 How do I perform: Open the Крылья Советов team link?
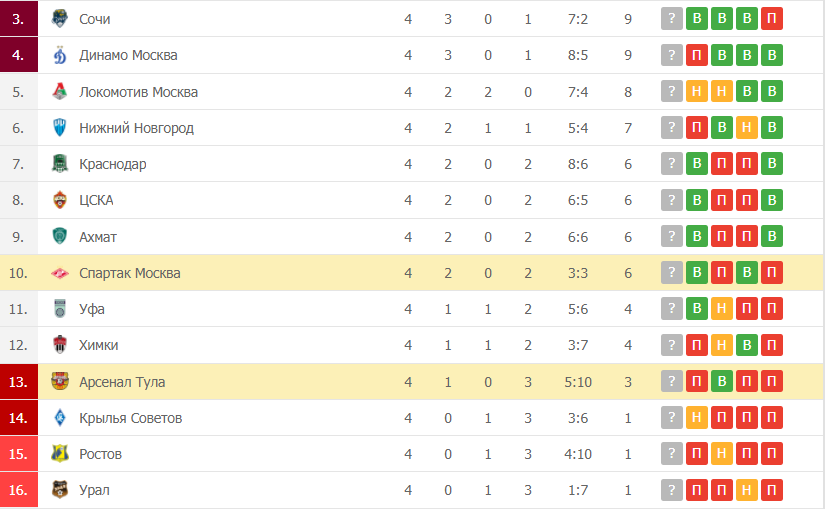click(130, 418)
